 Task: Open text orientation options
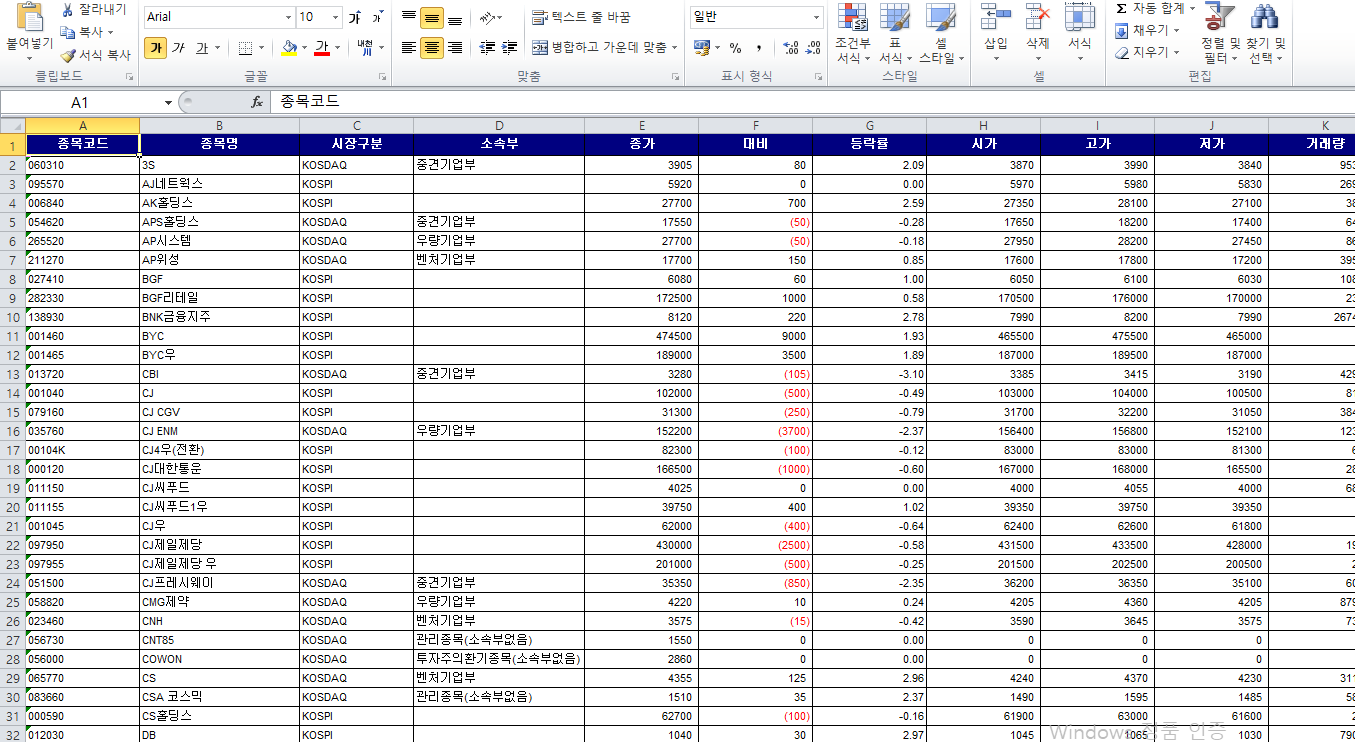(x=489, y=18)
